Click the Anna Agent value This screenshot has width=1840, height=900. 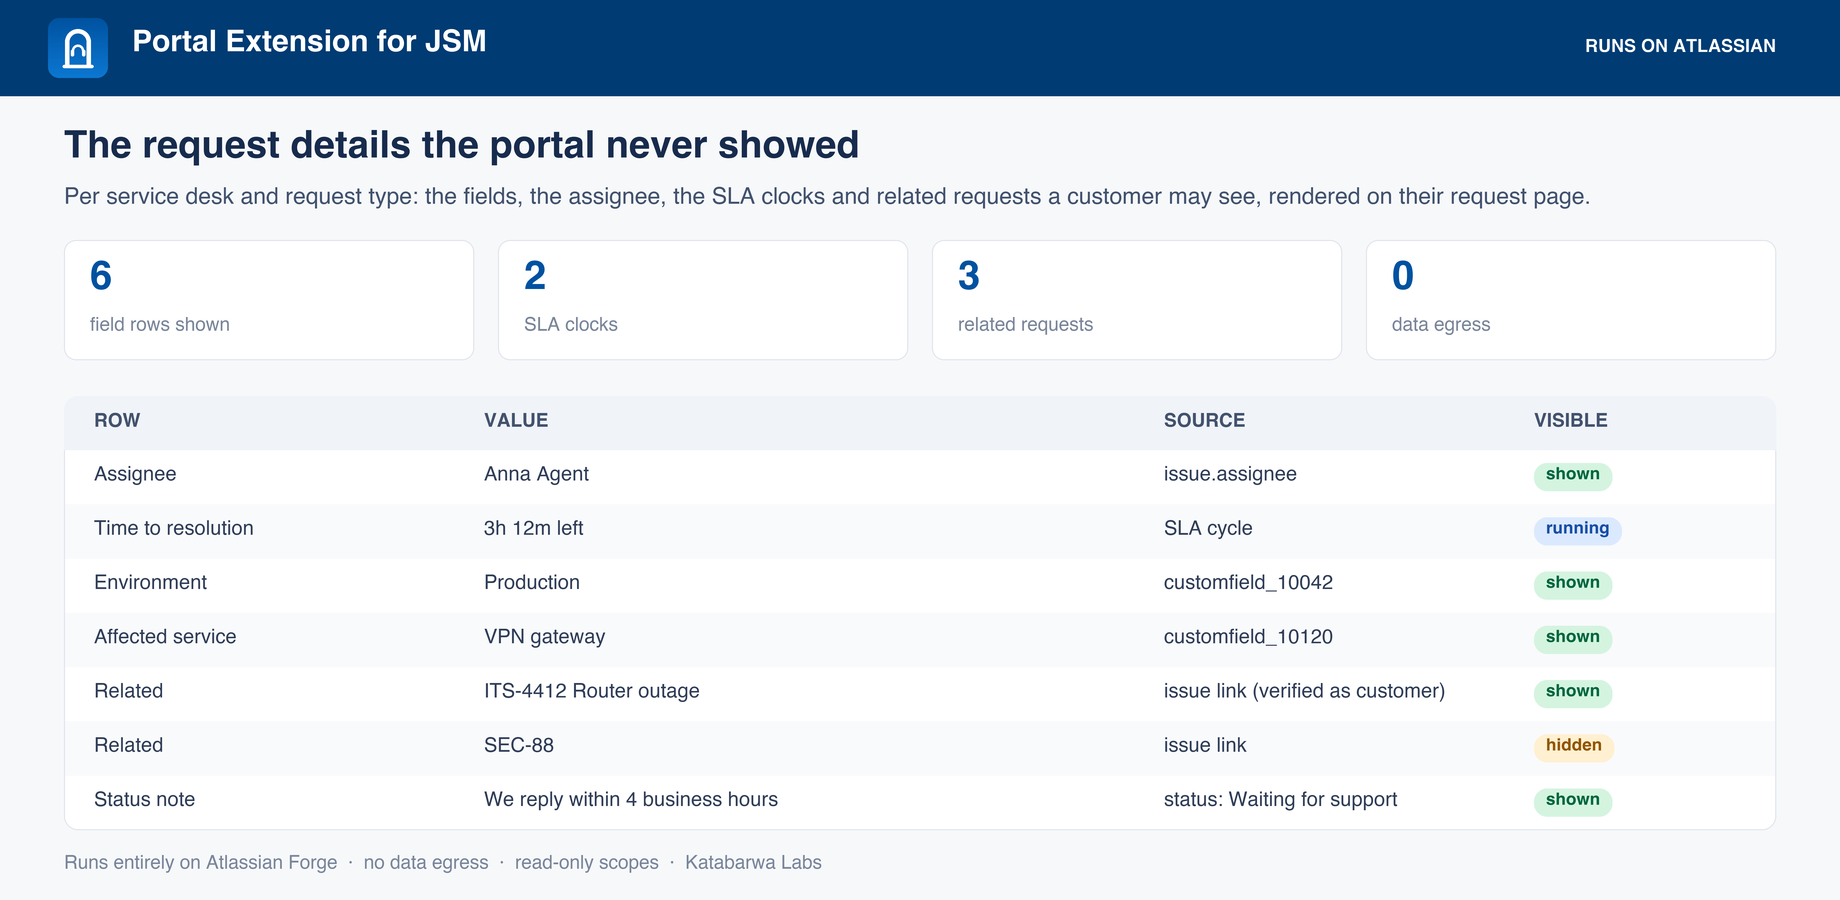click(x=536, y=474)
